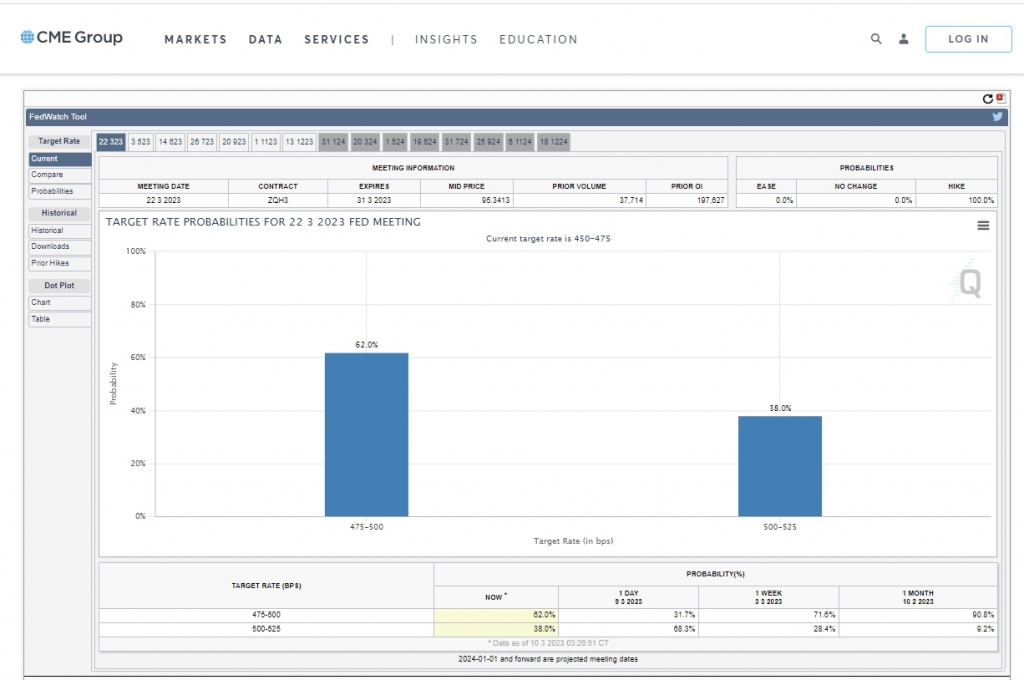Click the red export icon beside refresh

[999, 98]
